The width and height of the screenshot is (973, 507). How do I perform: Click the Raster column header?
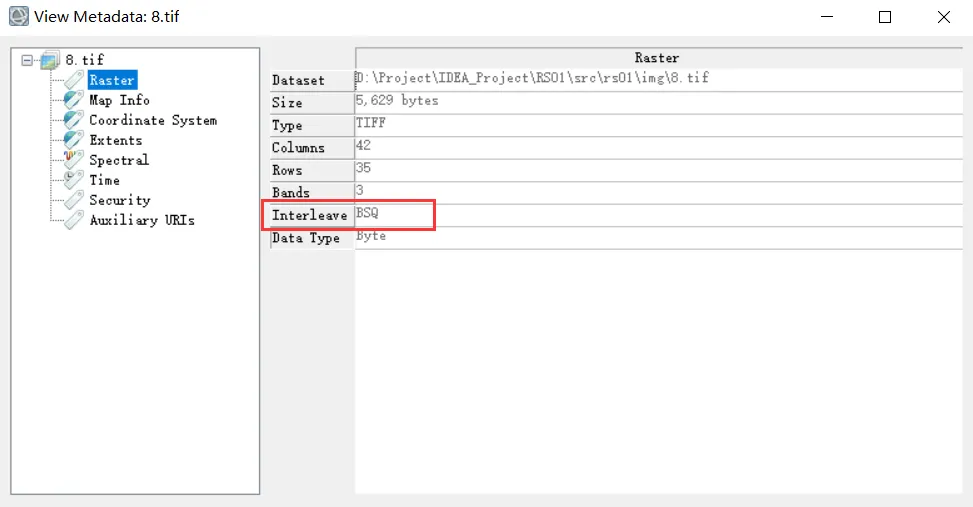coord(656,58)
